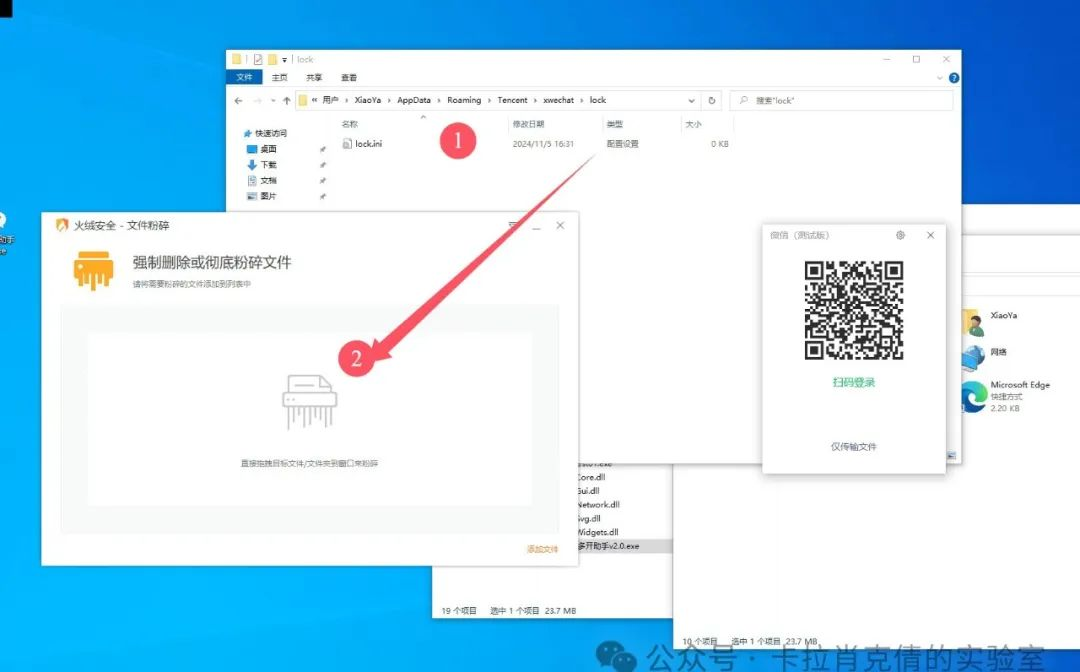Select the XiaoYa user folder icon
Screen dimensions: 1080x672
(x=972, y=322)
